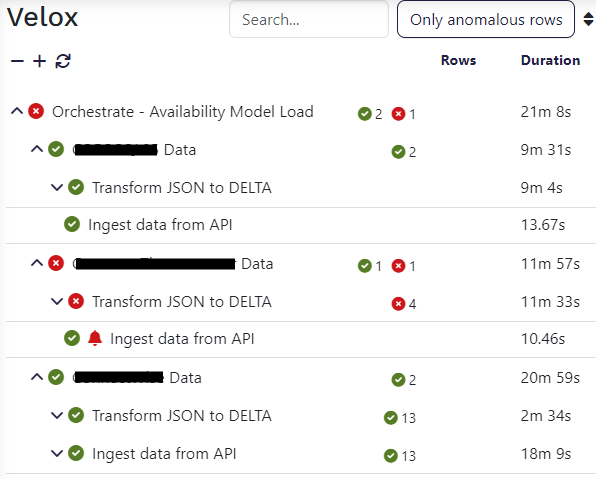Click success icon of 18m 9s Ingest row
The height and width of the screenshot is (479, 596).
76,453
